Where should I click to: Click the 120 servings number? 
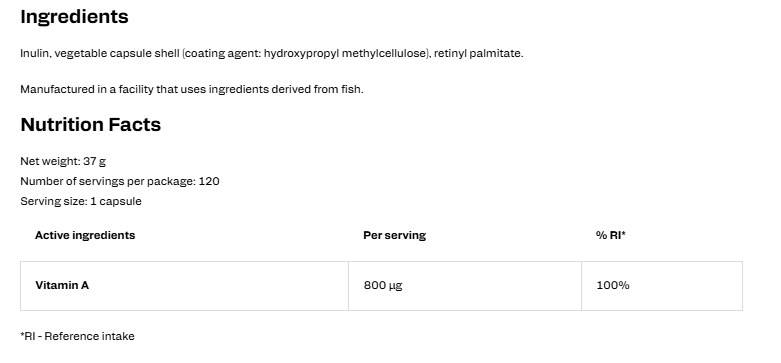pyautogui.click(x=209, y=181)
